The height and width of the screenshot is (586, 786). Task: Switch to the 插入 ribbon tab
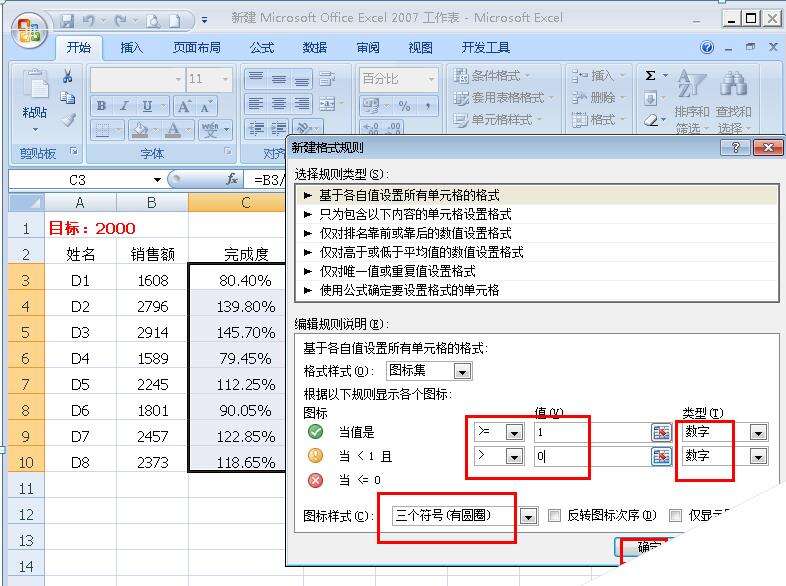click(x=132, y=47)
